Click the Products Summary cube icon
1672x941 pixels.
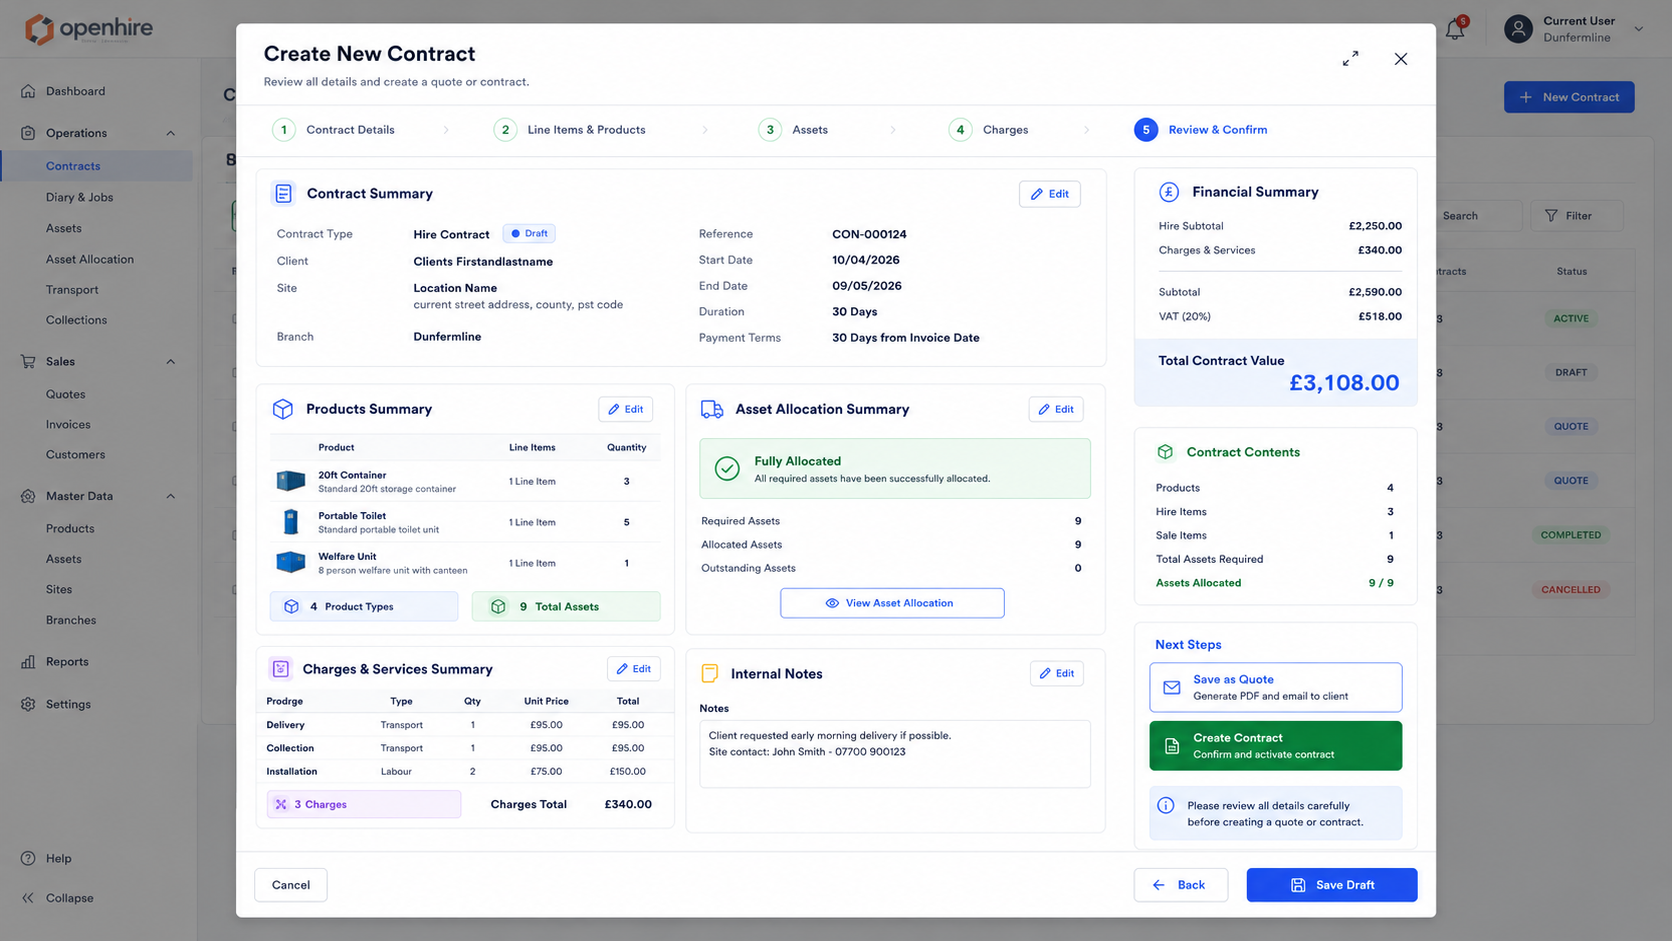click(283, 409)
